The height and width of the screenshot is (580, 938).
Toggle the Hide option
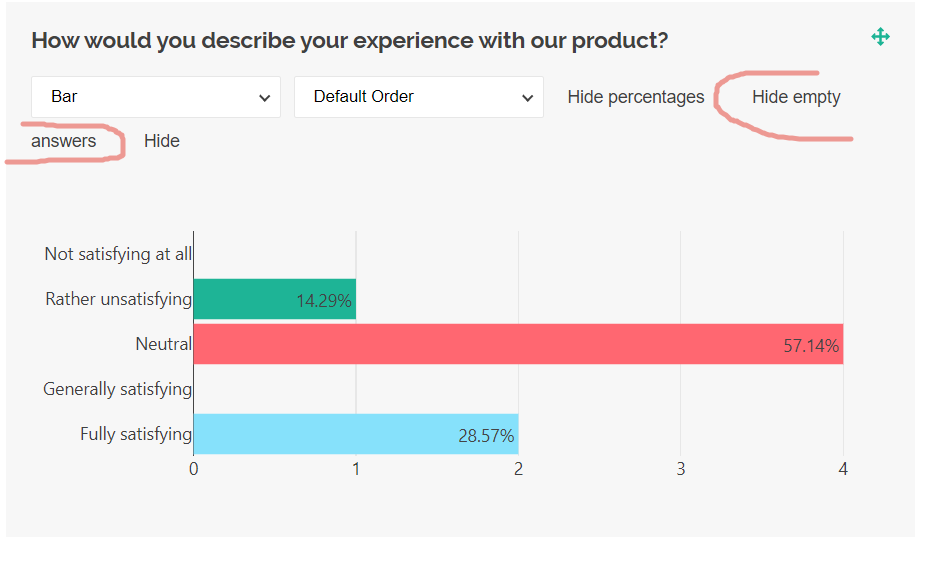point(162,140)
